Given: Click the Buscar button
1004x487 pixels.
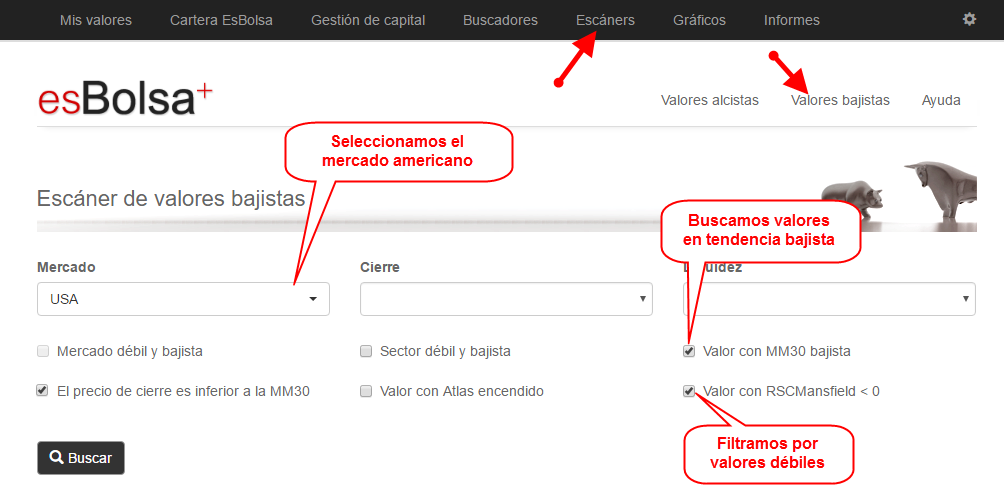Looking at the screenshot, I should (81, 458).
